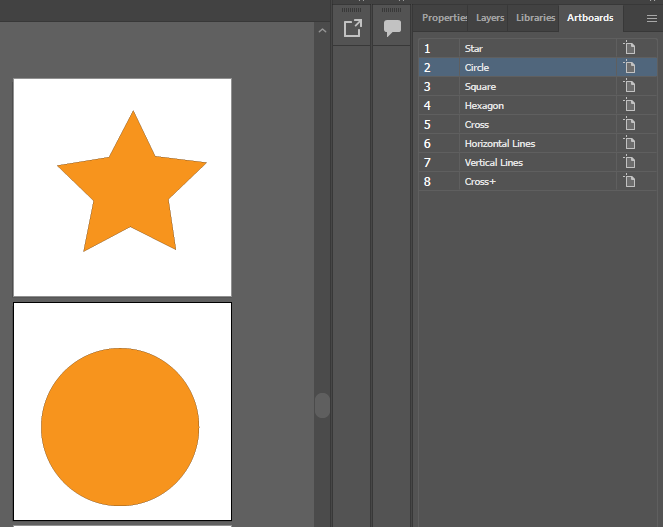663x527 pixels.
Task: Click artboard number 3
Action: click(427, 87)
